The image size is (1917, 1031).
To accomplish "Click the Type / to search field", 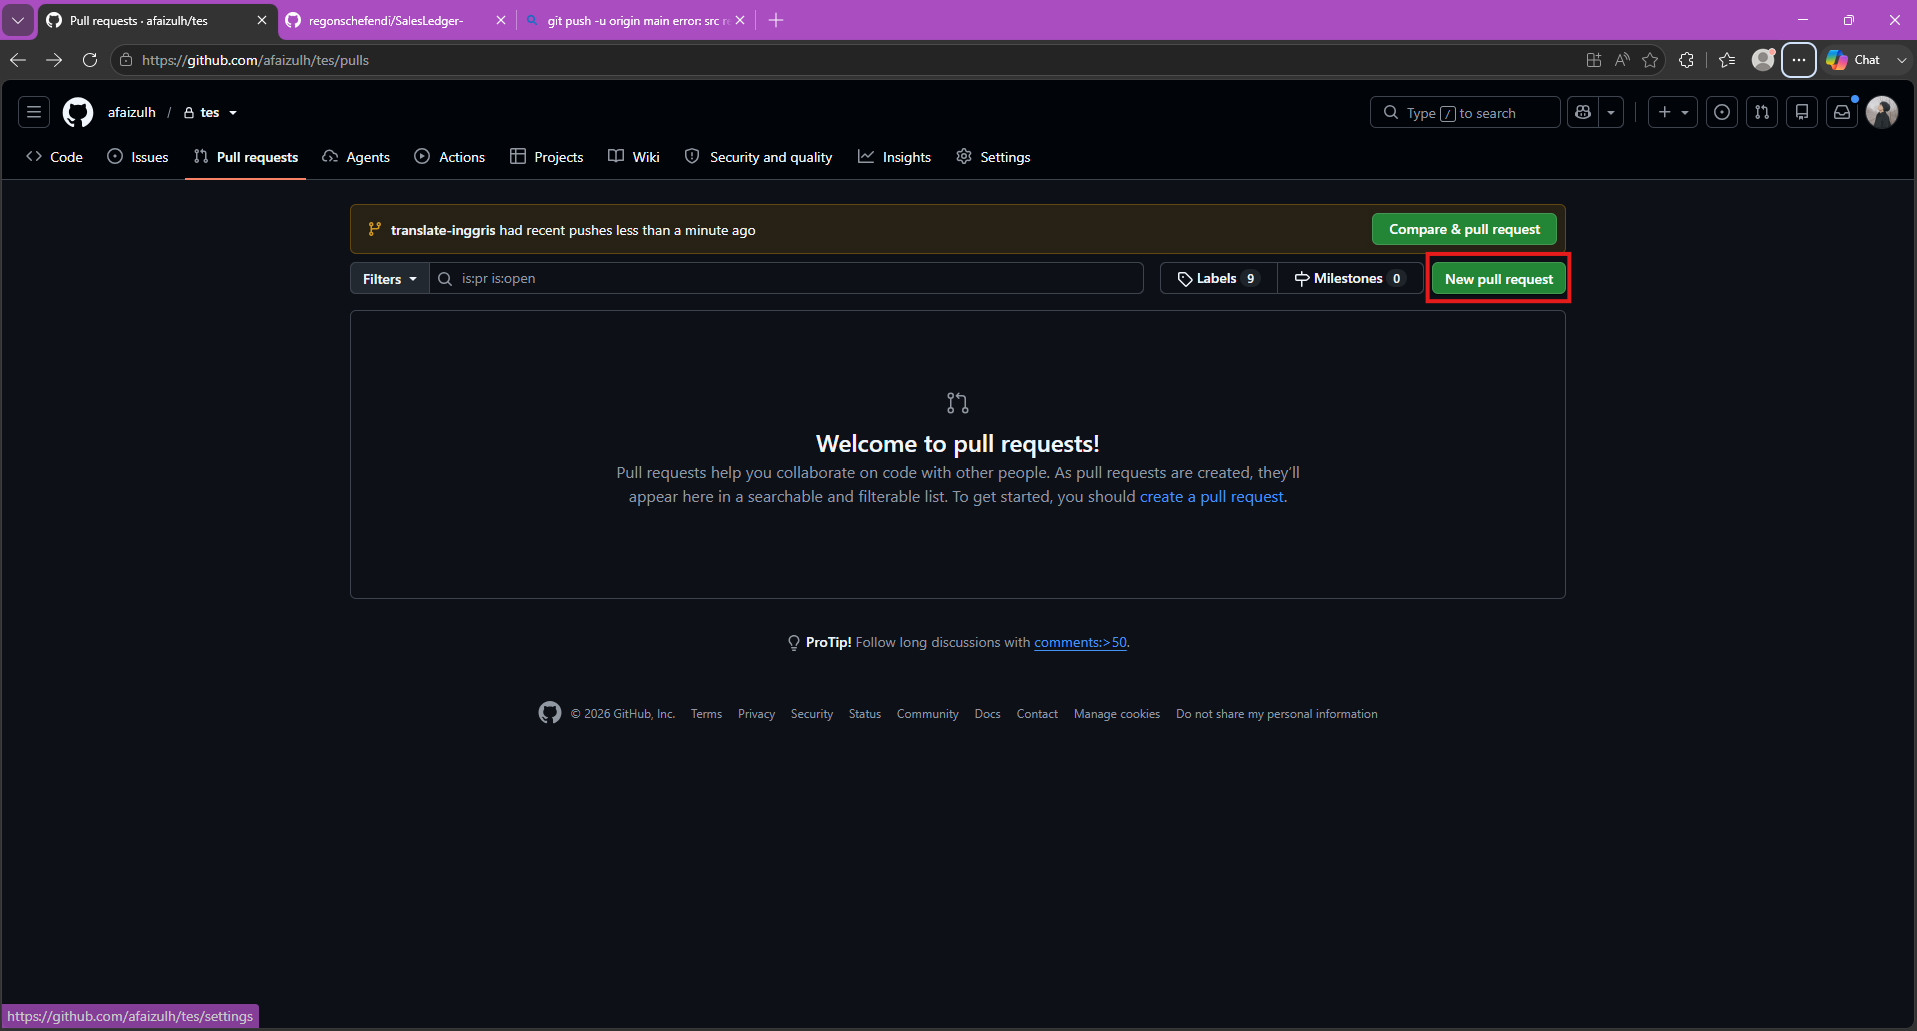I will [1465, 112].
